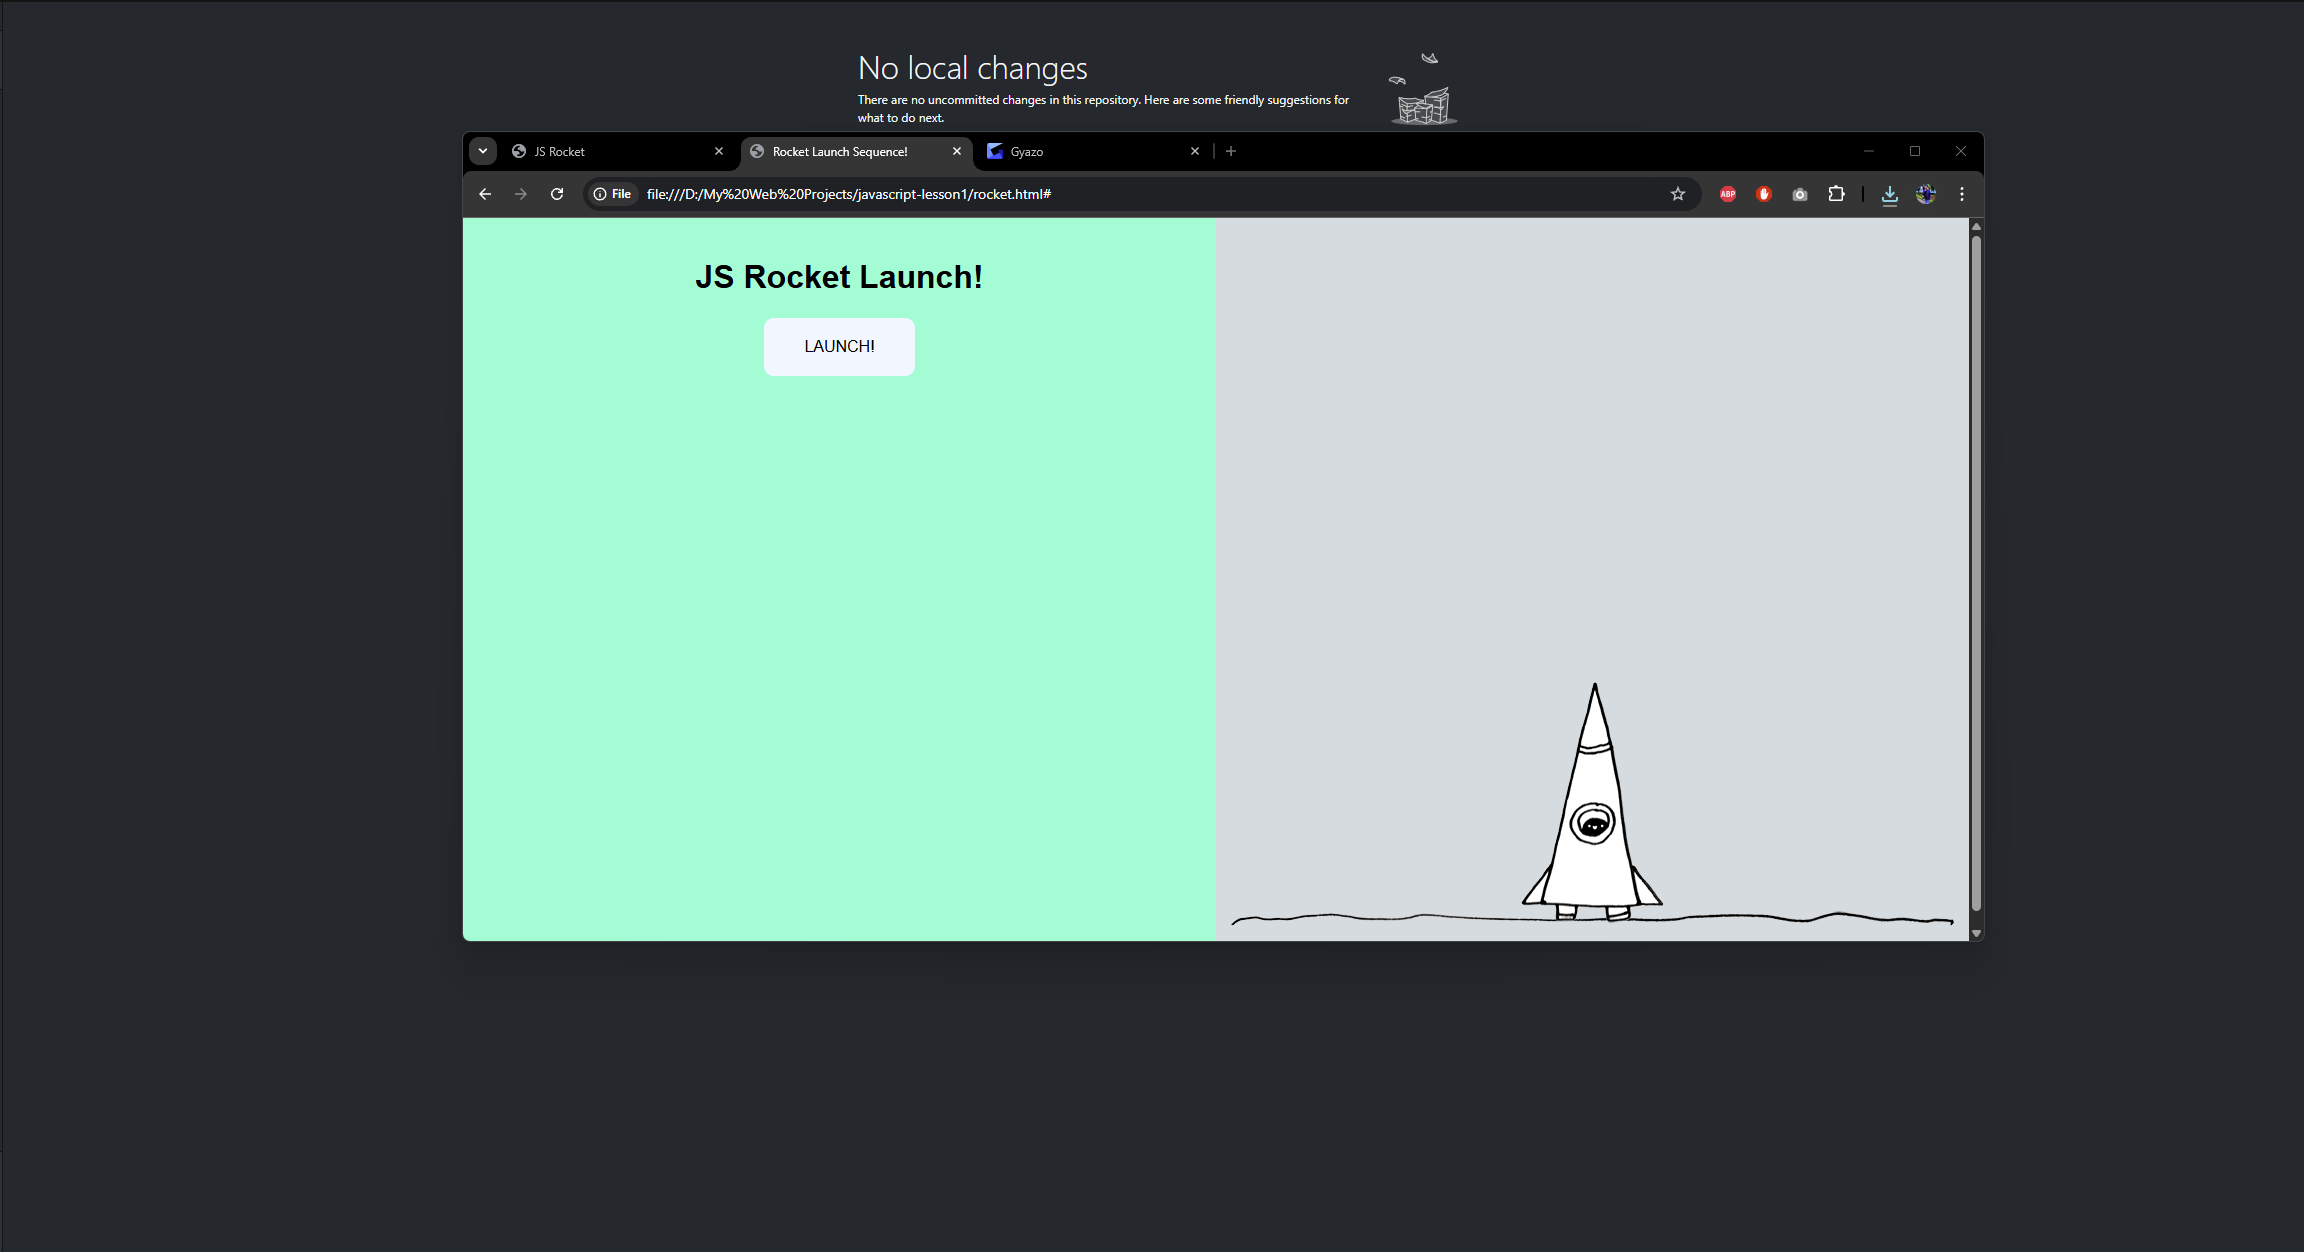View site info via the File icon
The height and width of the screenshot is (1252, 2304).
613,194
